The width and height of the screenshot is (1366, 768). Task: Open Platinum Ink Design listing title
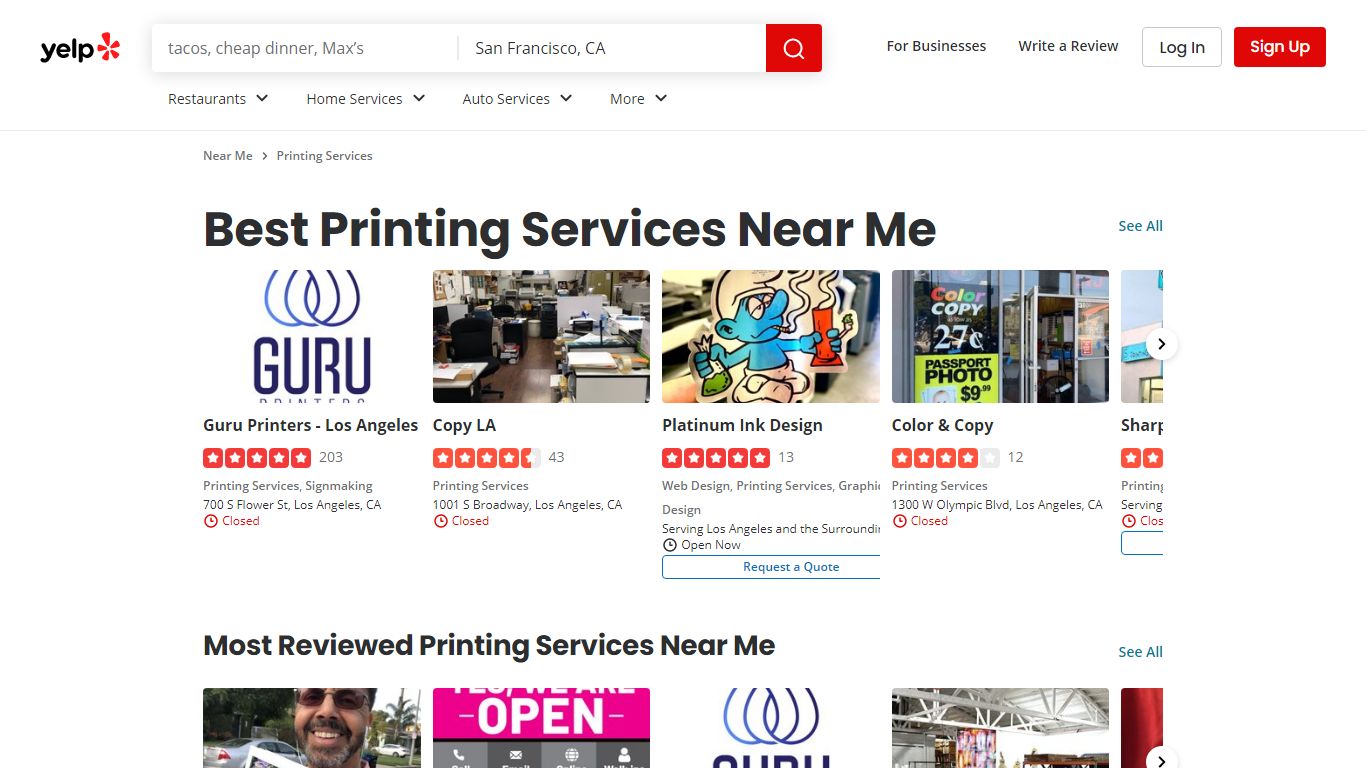742,425
